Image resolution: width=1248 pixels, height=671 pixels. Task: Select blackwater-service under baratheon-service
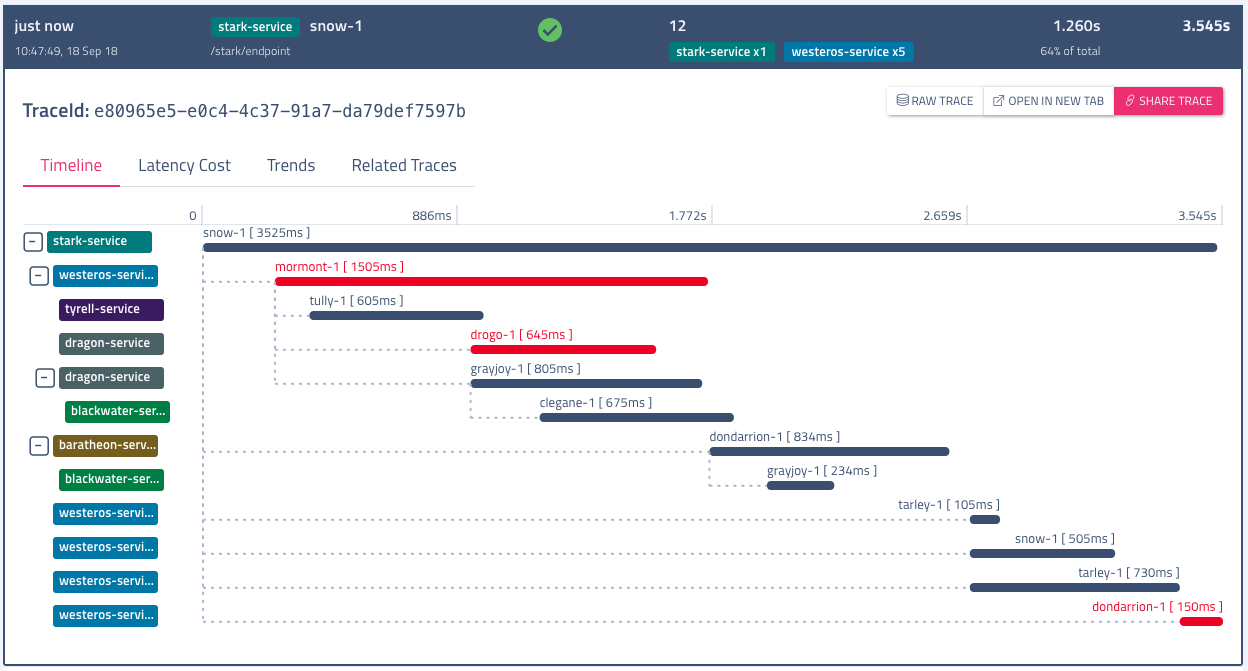111,479
